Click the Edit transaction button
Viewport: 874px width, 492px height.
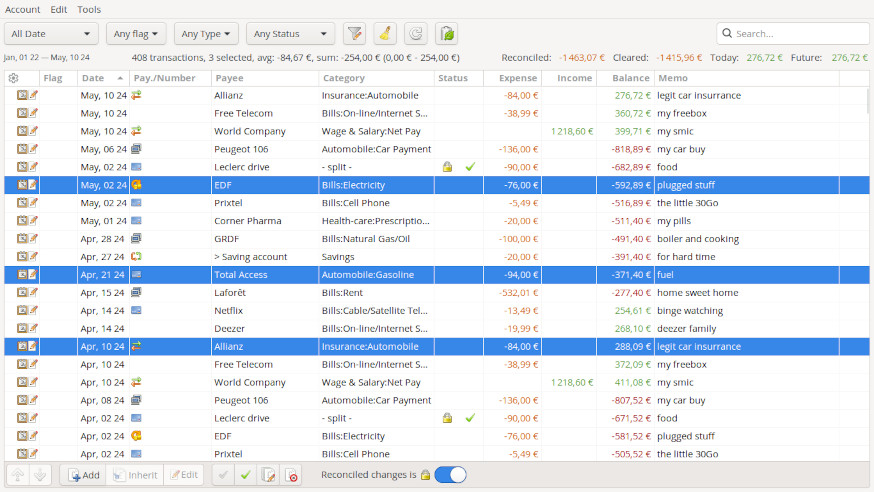pos(184,475)
